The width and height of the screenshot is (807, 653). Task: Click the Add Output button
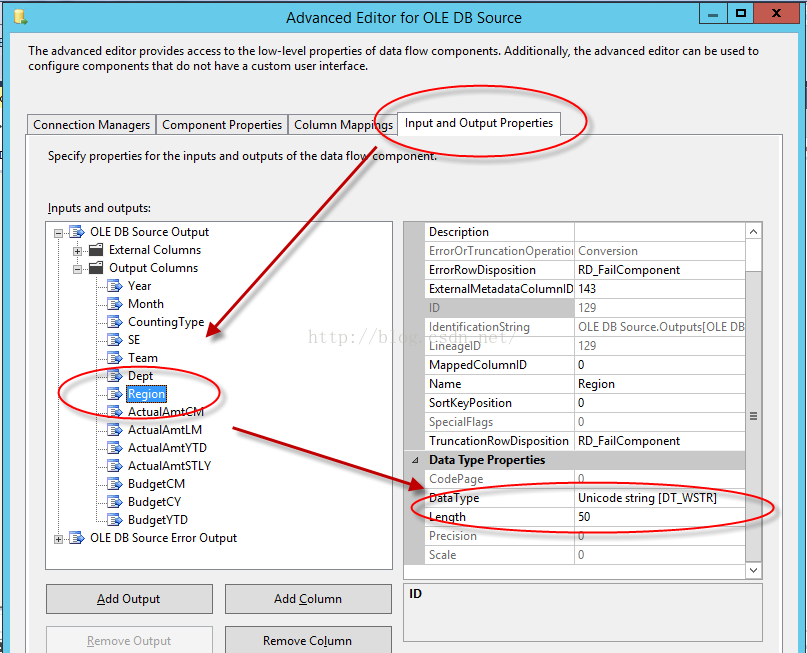(x=129, y=599)
